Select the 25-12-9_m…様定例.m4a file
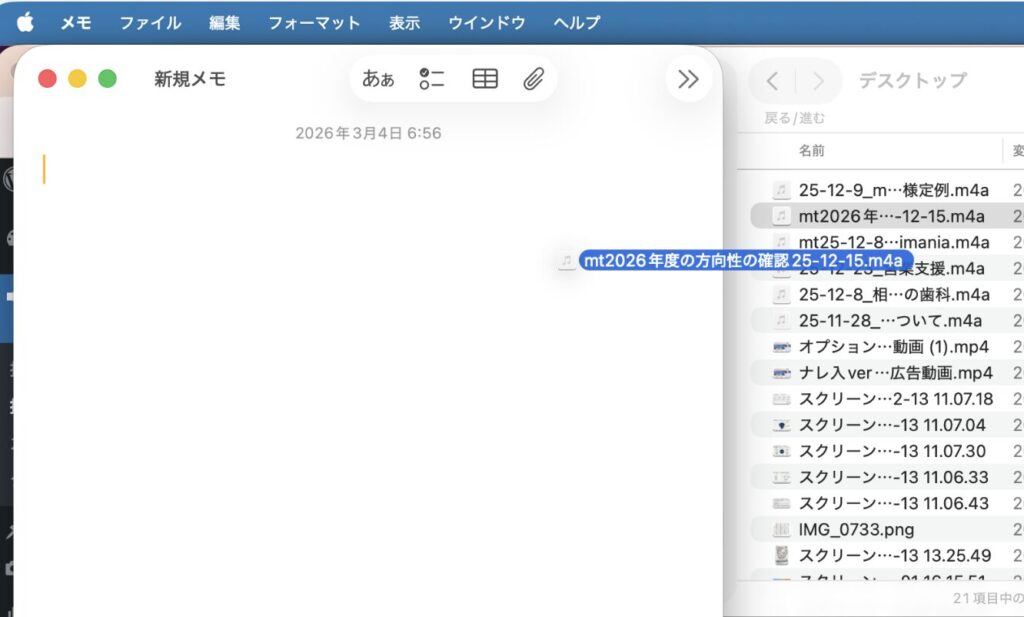Image resolution: width=1024 pixels, height=617 pixels. coord(893,190)
